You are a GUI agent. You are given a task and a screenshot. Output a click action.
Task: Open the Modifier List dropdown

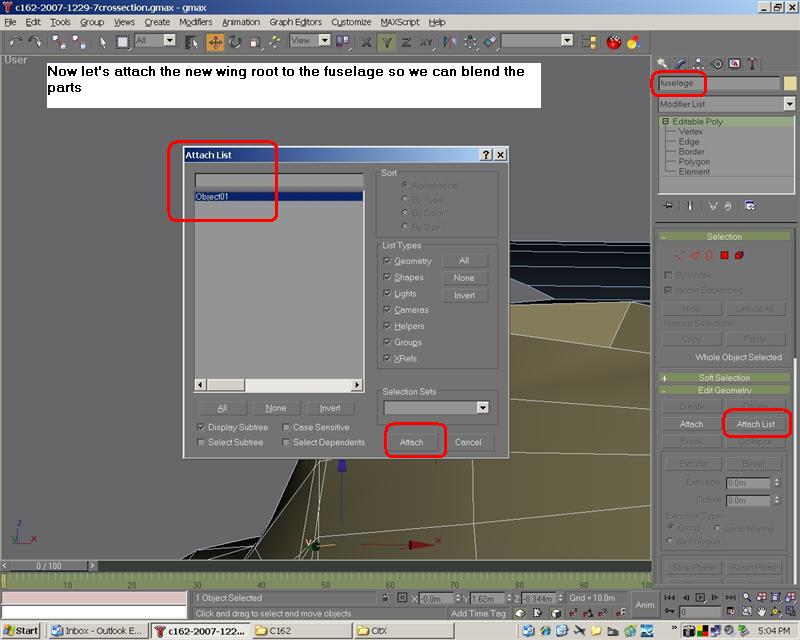point(789,104)
